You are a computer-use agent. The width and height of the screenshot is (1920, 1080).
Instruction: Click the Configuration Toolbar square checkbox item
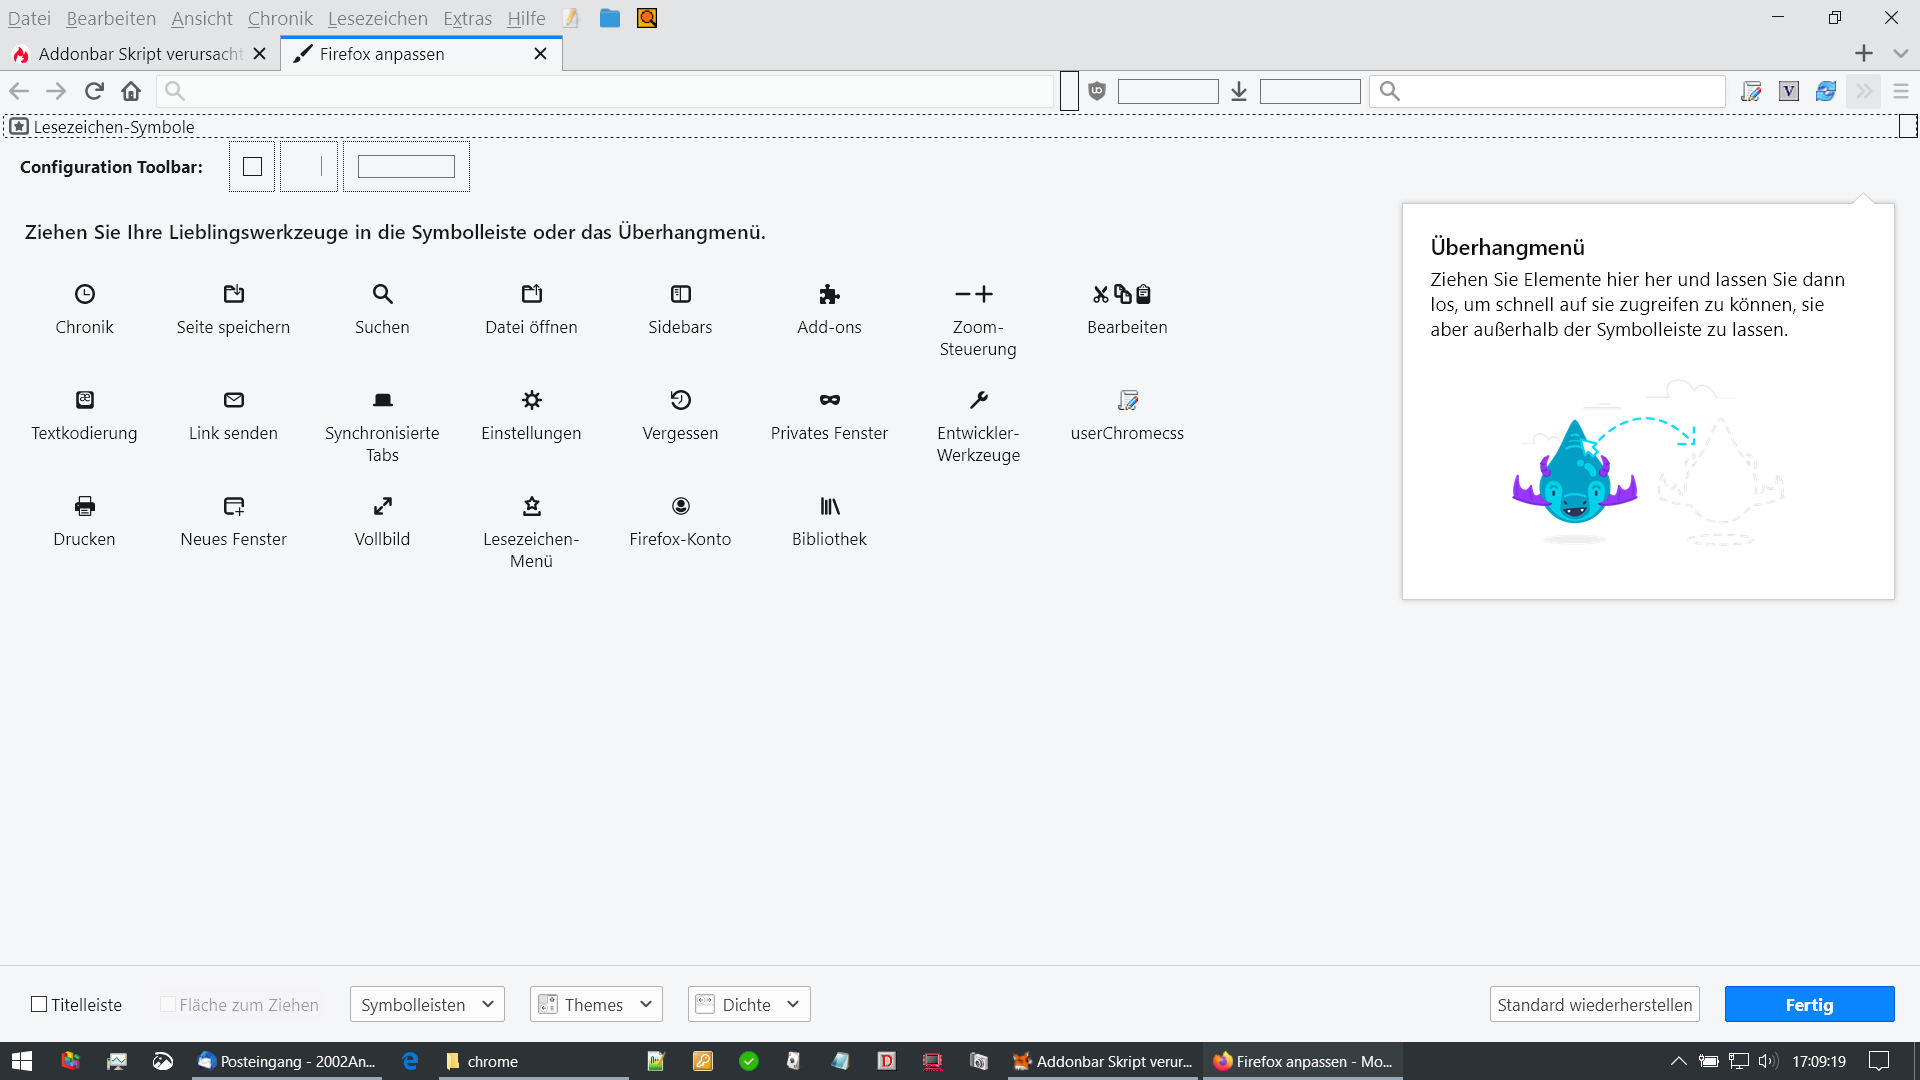252,167
